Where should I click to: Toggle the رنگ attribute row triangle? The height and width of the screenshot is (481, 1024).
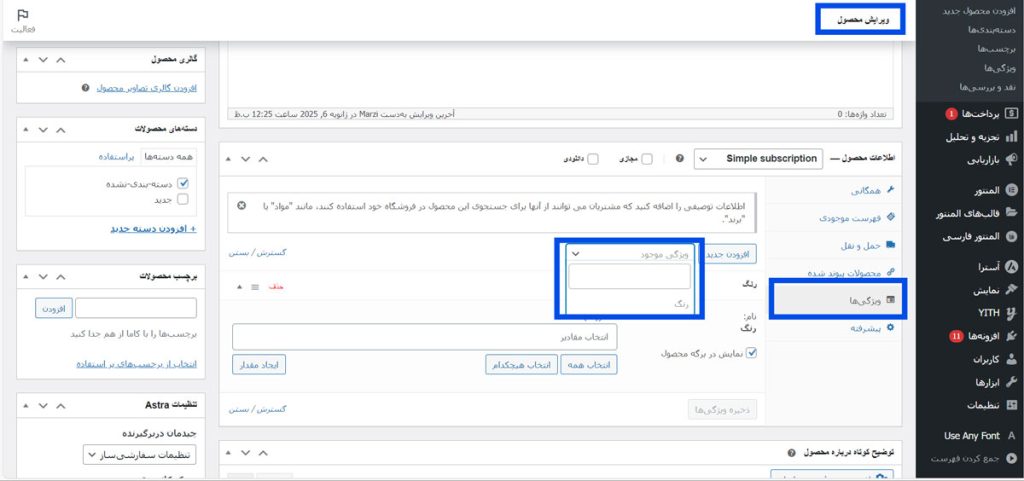coord(239,287)
